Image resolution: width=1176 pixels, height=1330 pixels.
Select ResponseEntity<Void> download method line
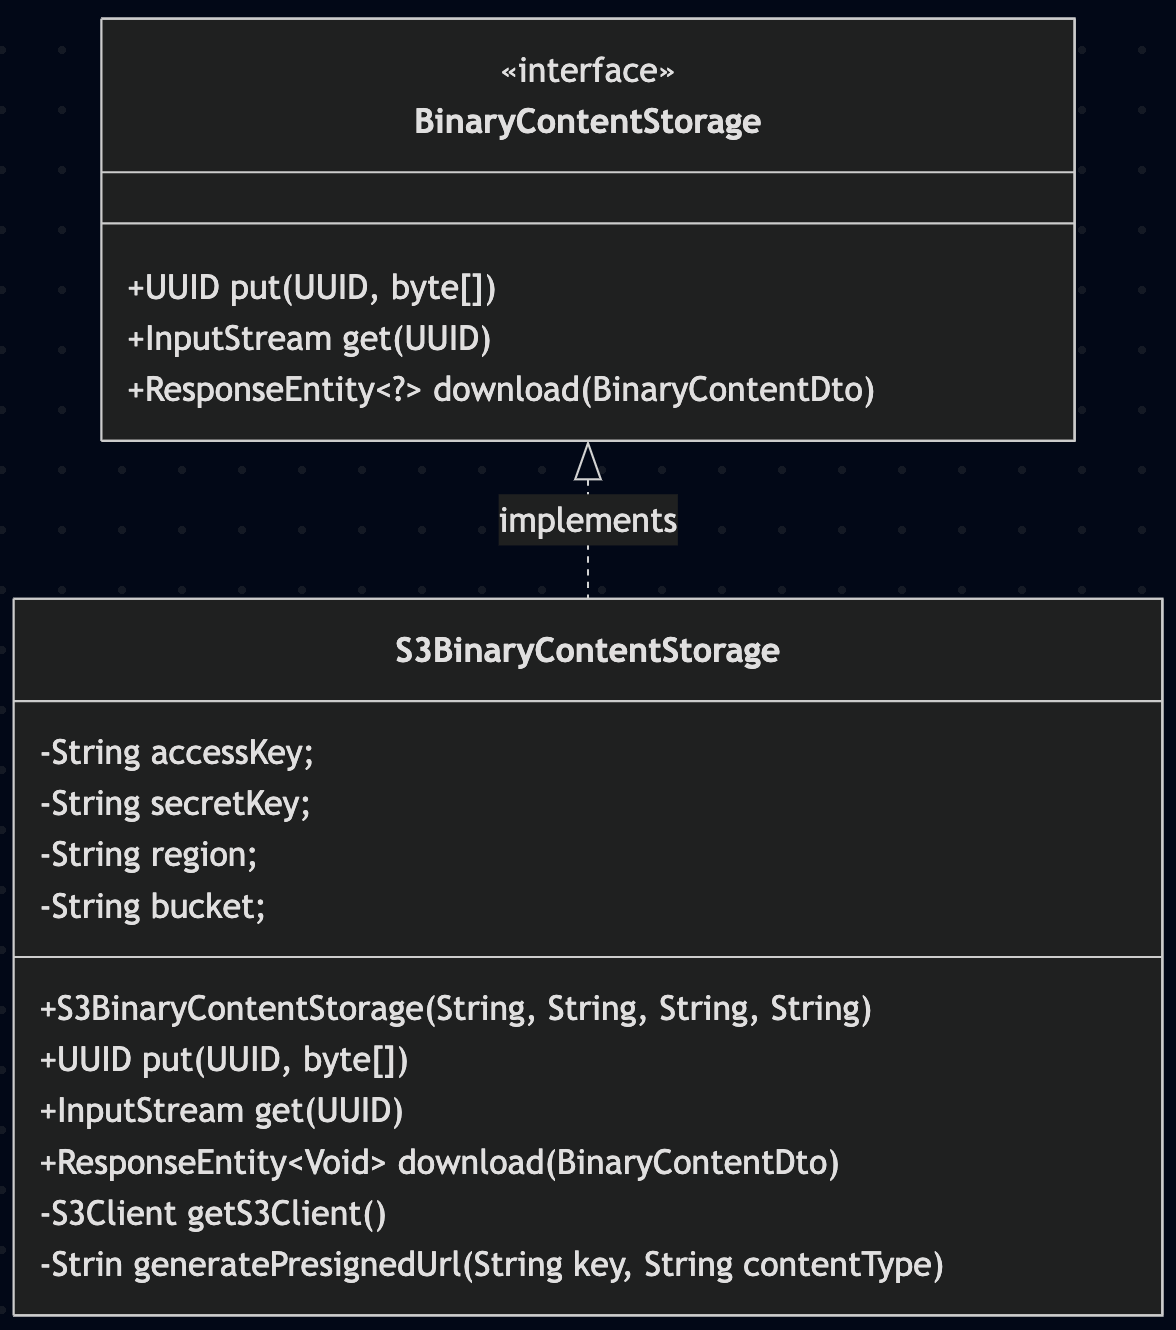point(439,1163)
